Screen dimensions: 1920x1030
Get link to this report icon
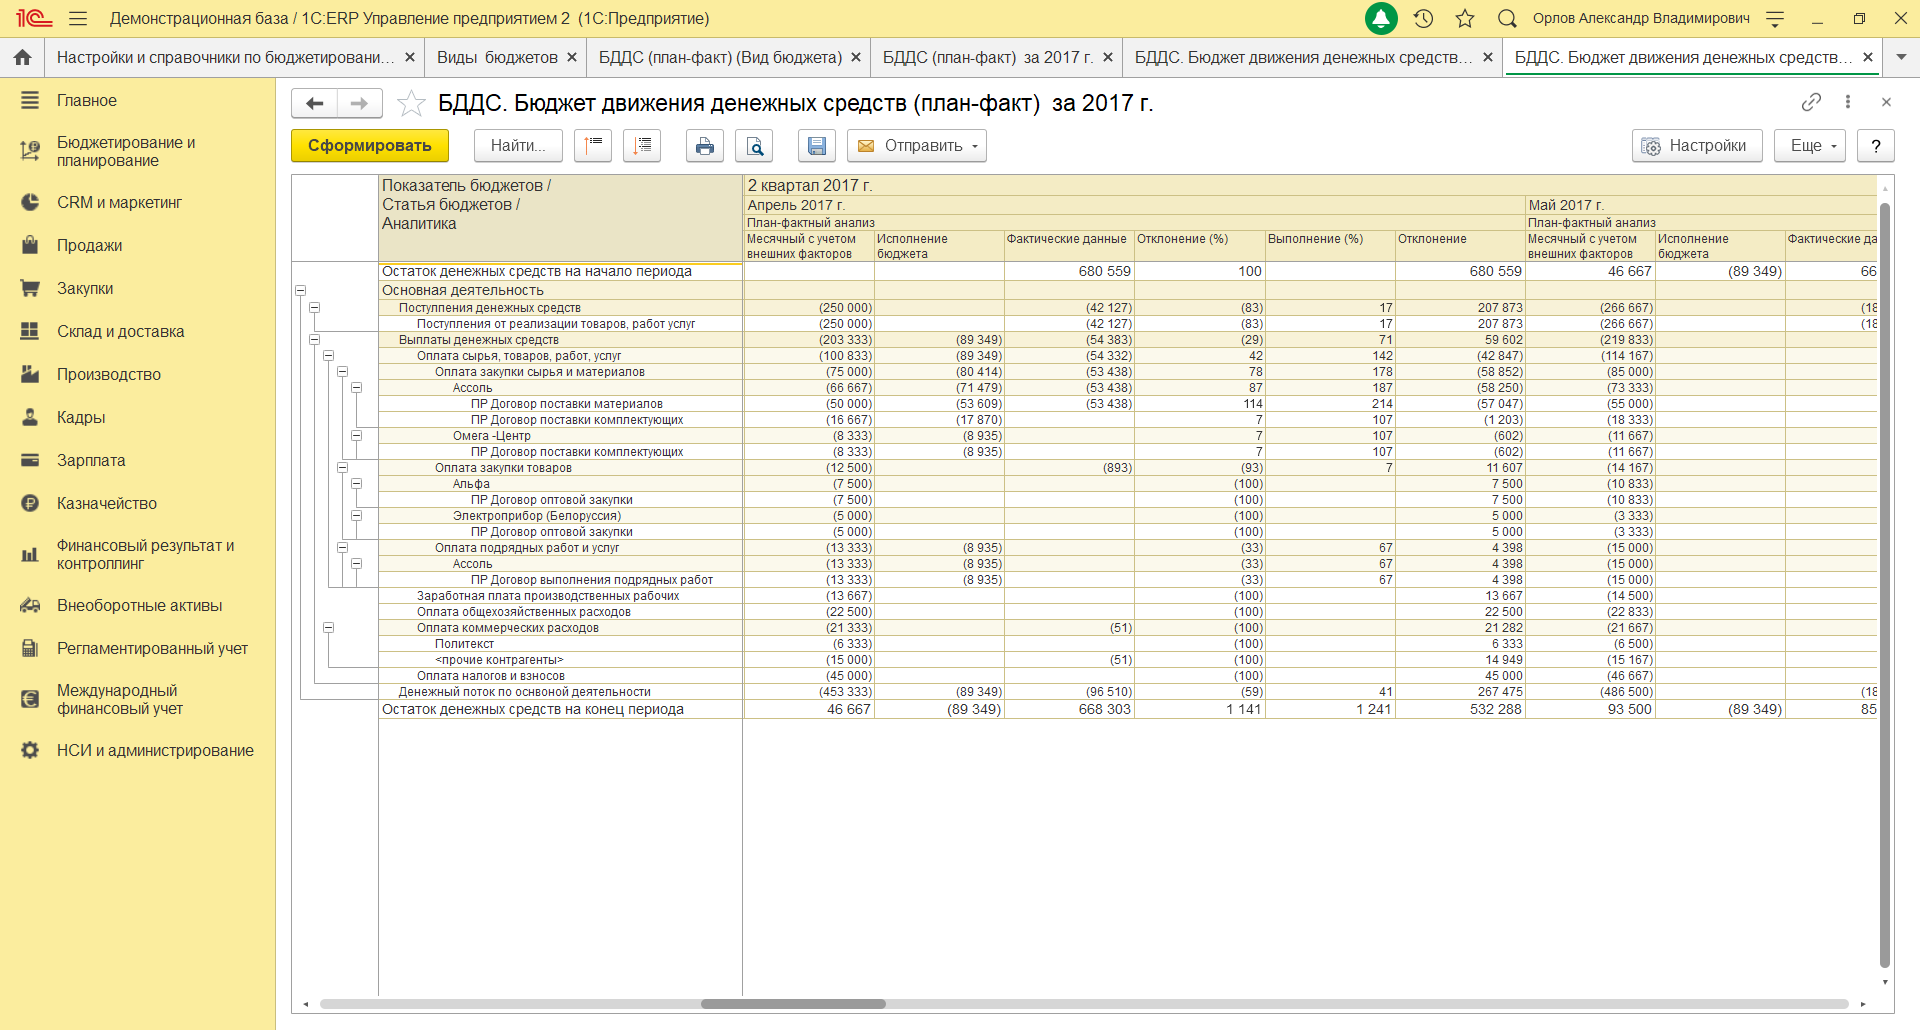click(1811, 102)
